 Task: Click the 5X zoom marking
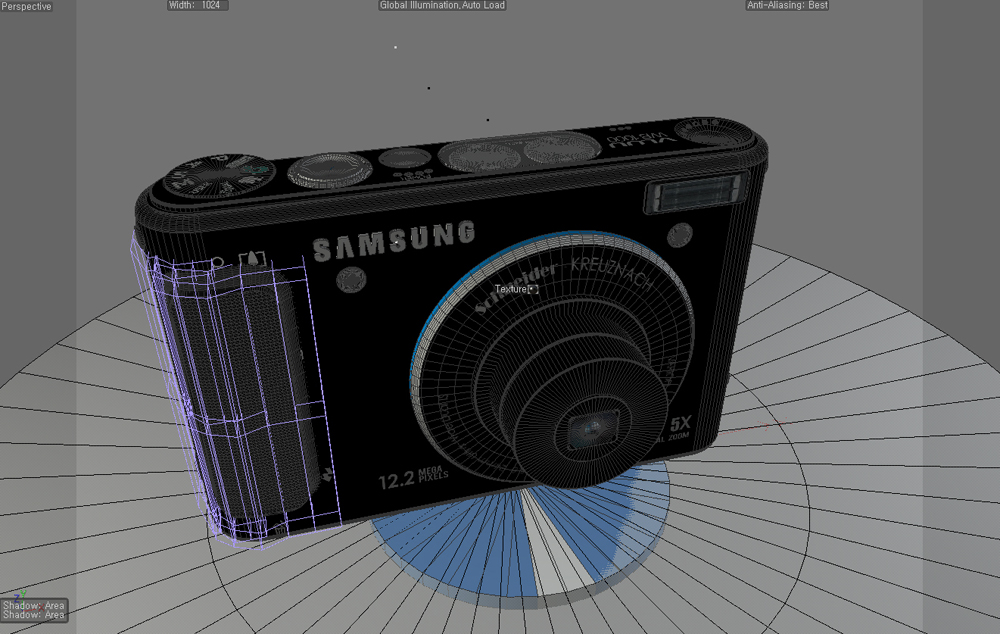680,424
